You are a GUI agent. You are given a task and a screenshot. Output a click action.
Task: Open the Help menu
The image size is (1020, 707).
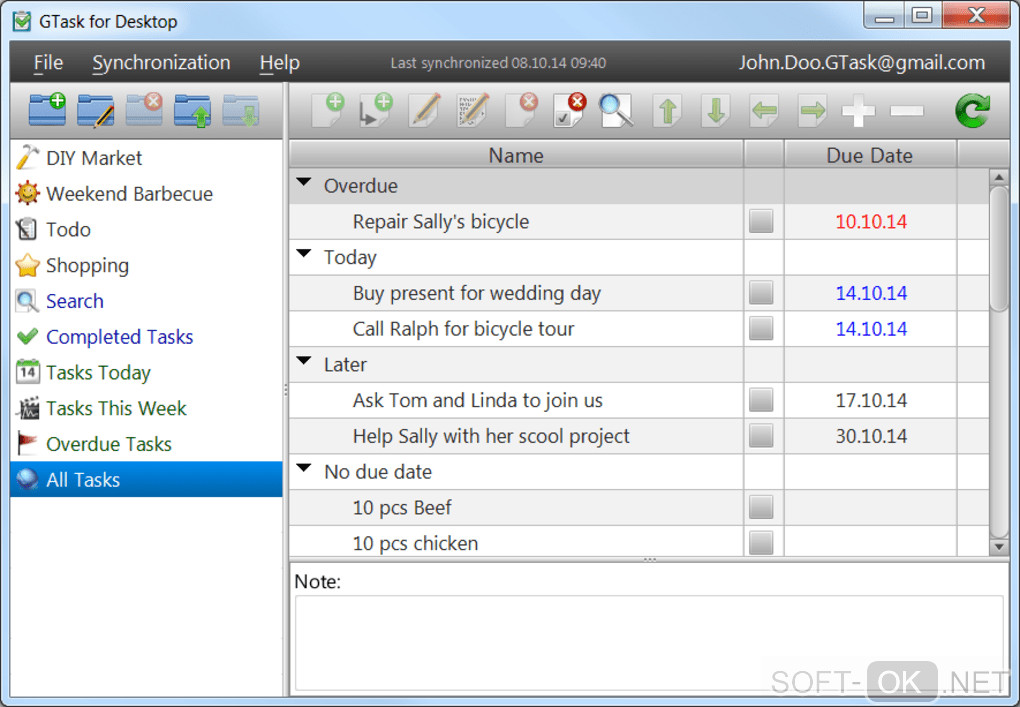click(280, 62)
